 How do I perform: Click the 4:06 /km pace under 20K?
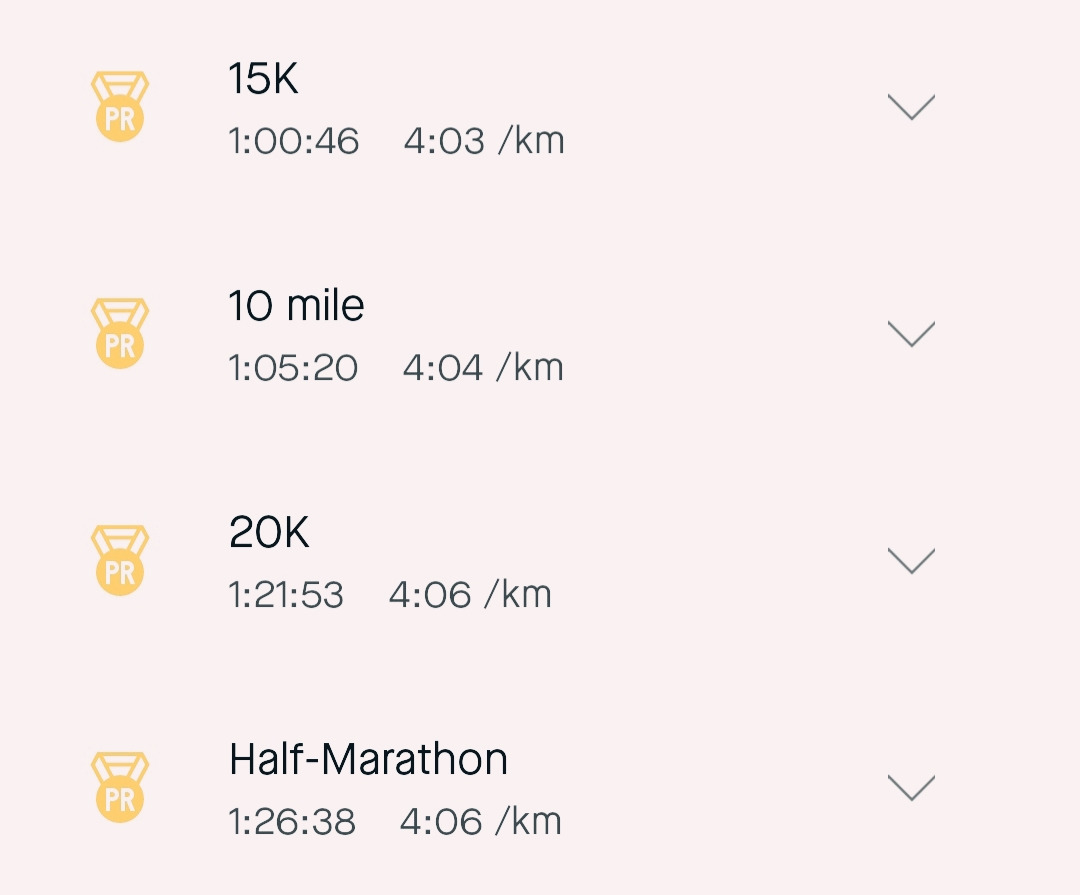click(470, 595)
